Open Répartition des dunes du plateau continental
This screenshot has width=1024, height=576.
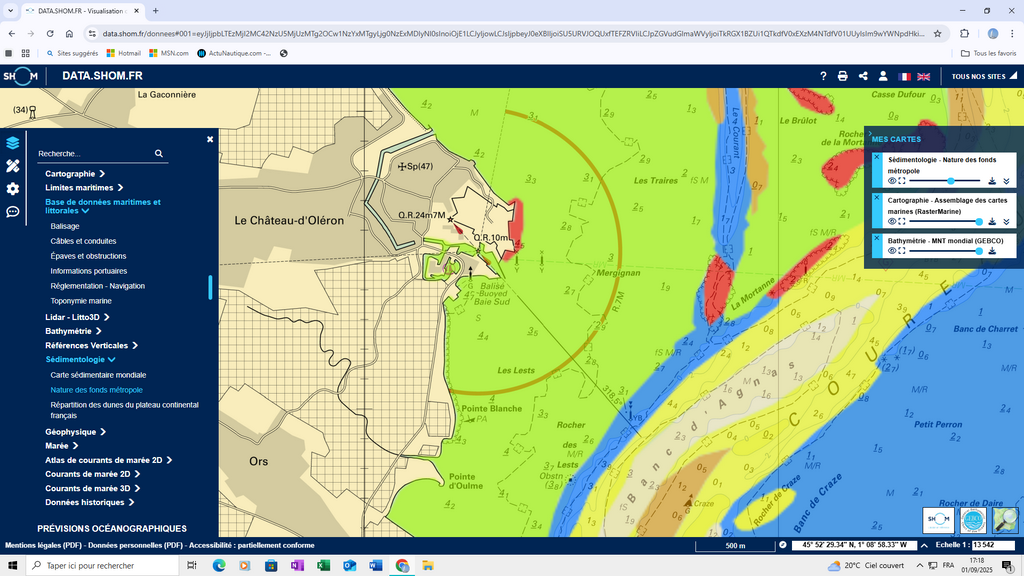coord(124,410)
